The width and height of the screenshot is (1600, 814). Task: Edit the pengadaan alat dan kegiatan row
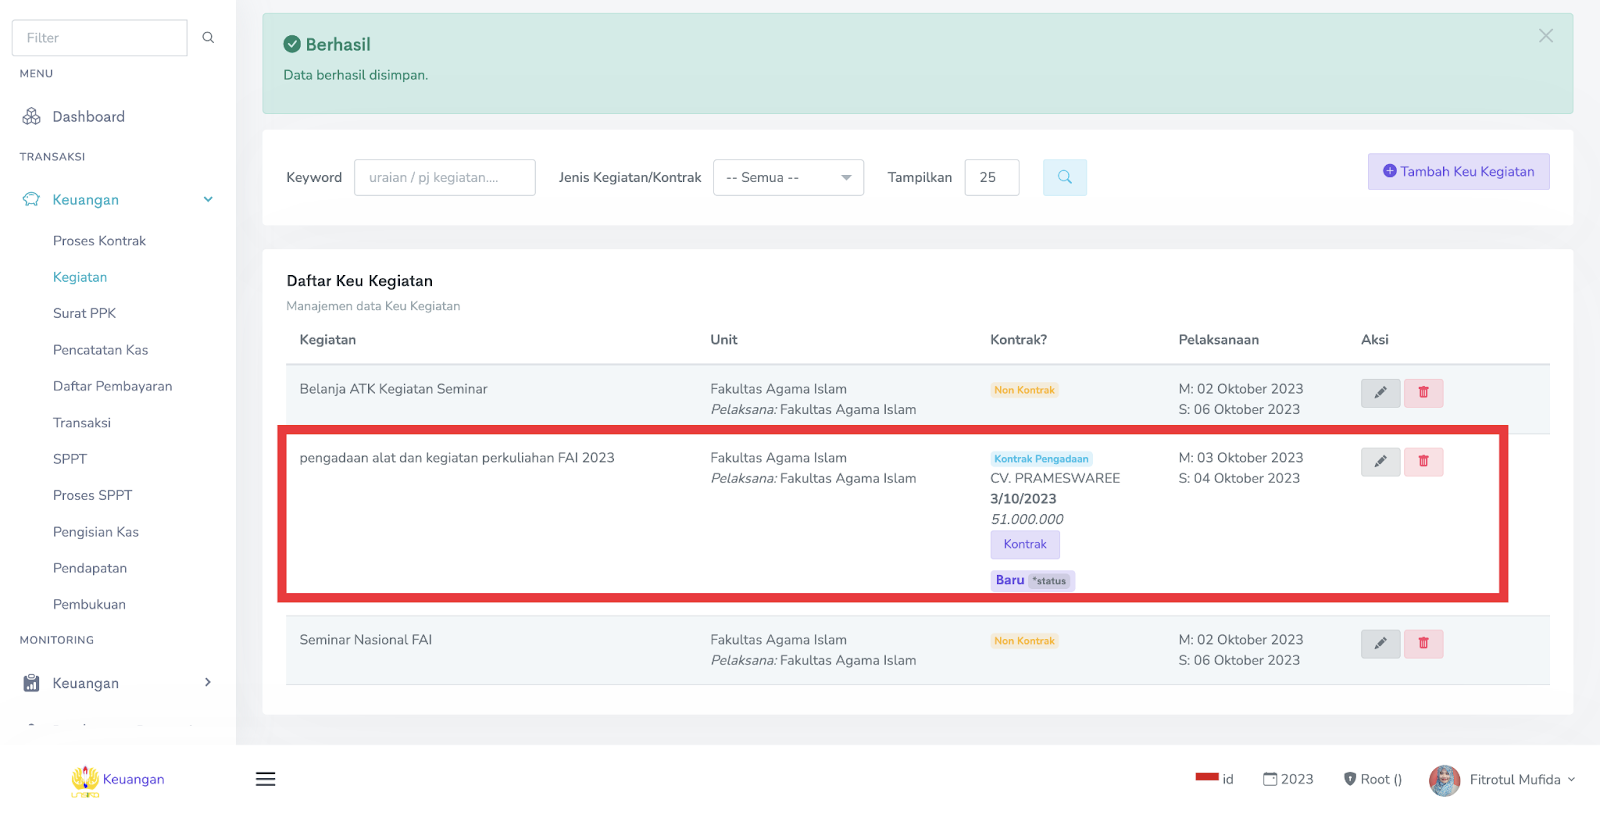click(1380, 462)
